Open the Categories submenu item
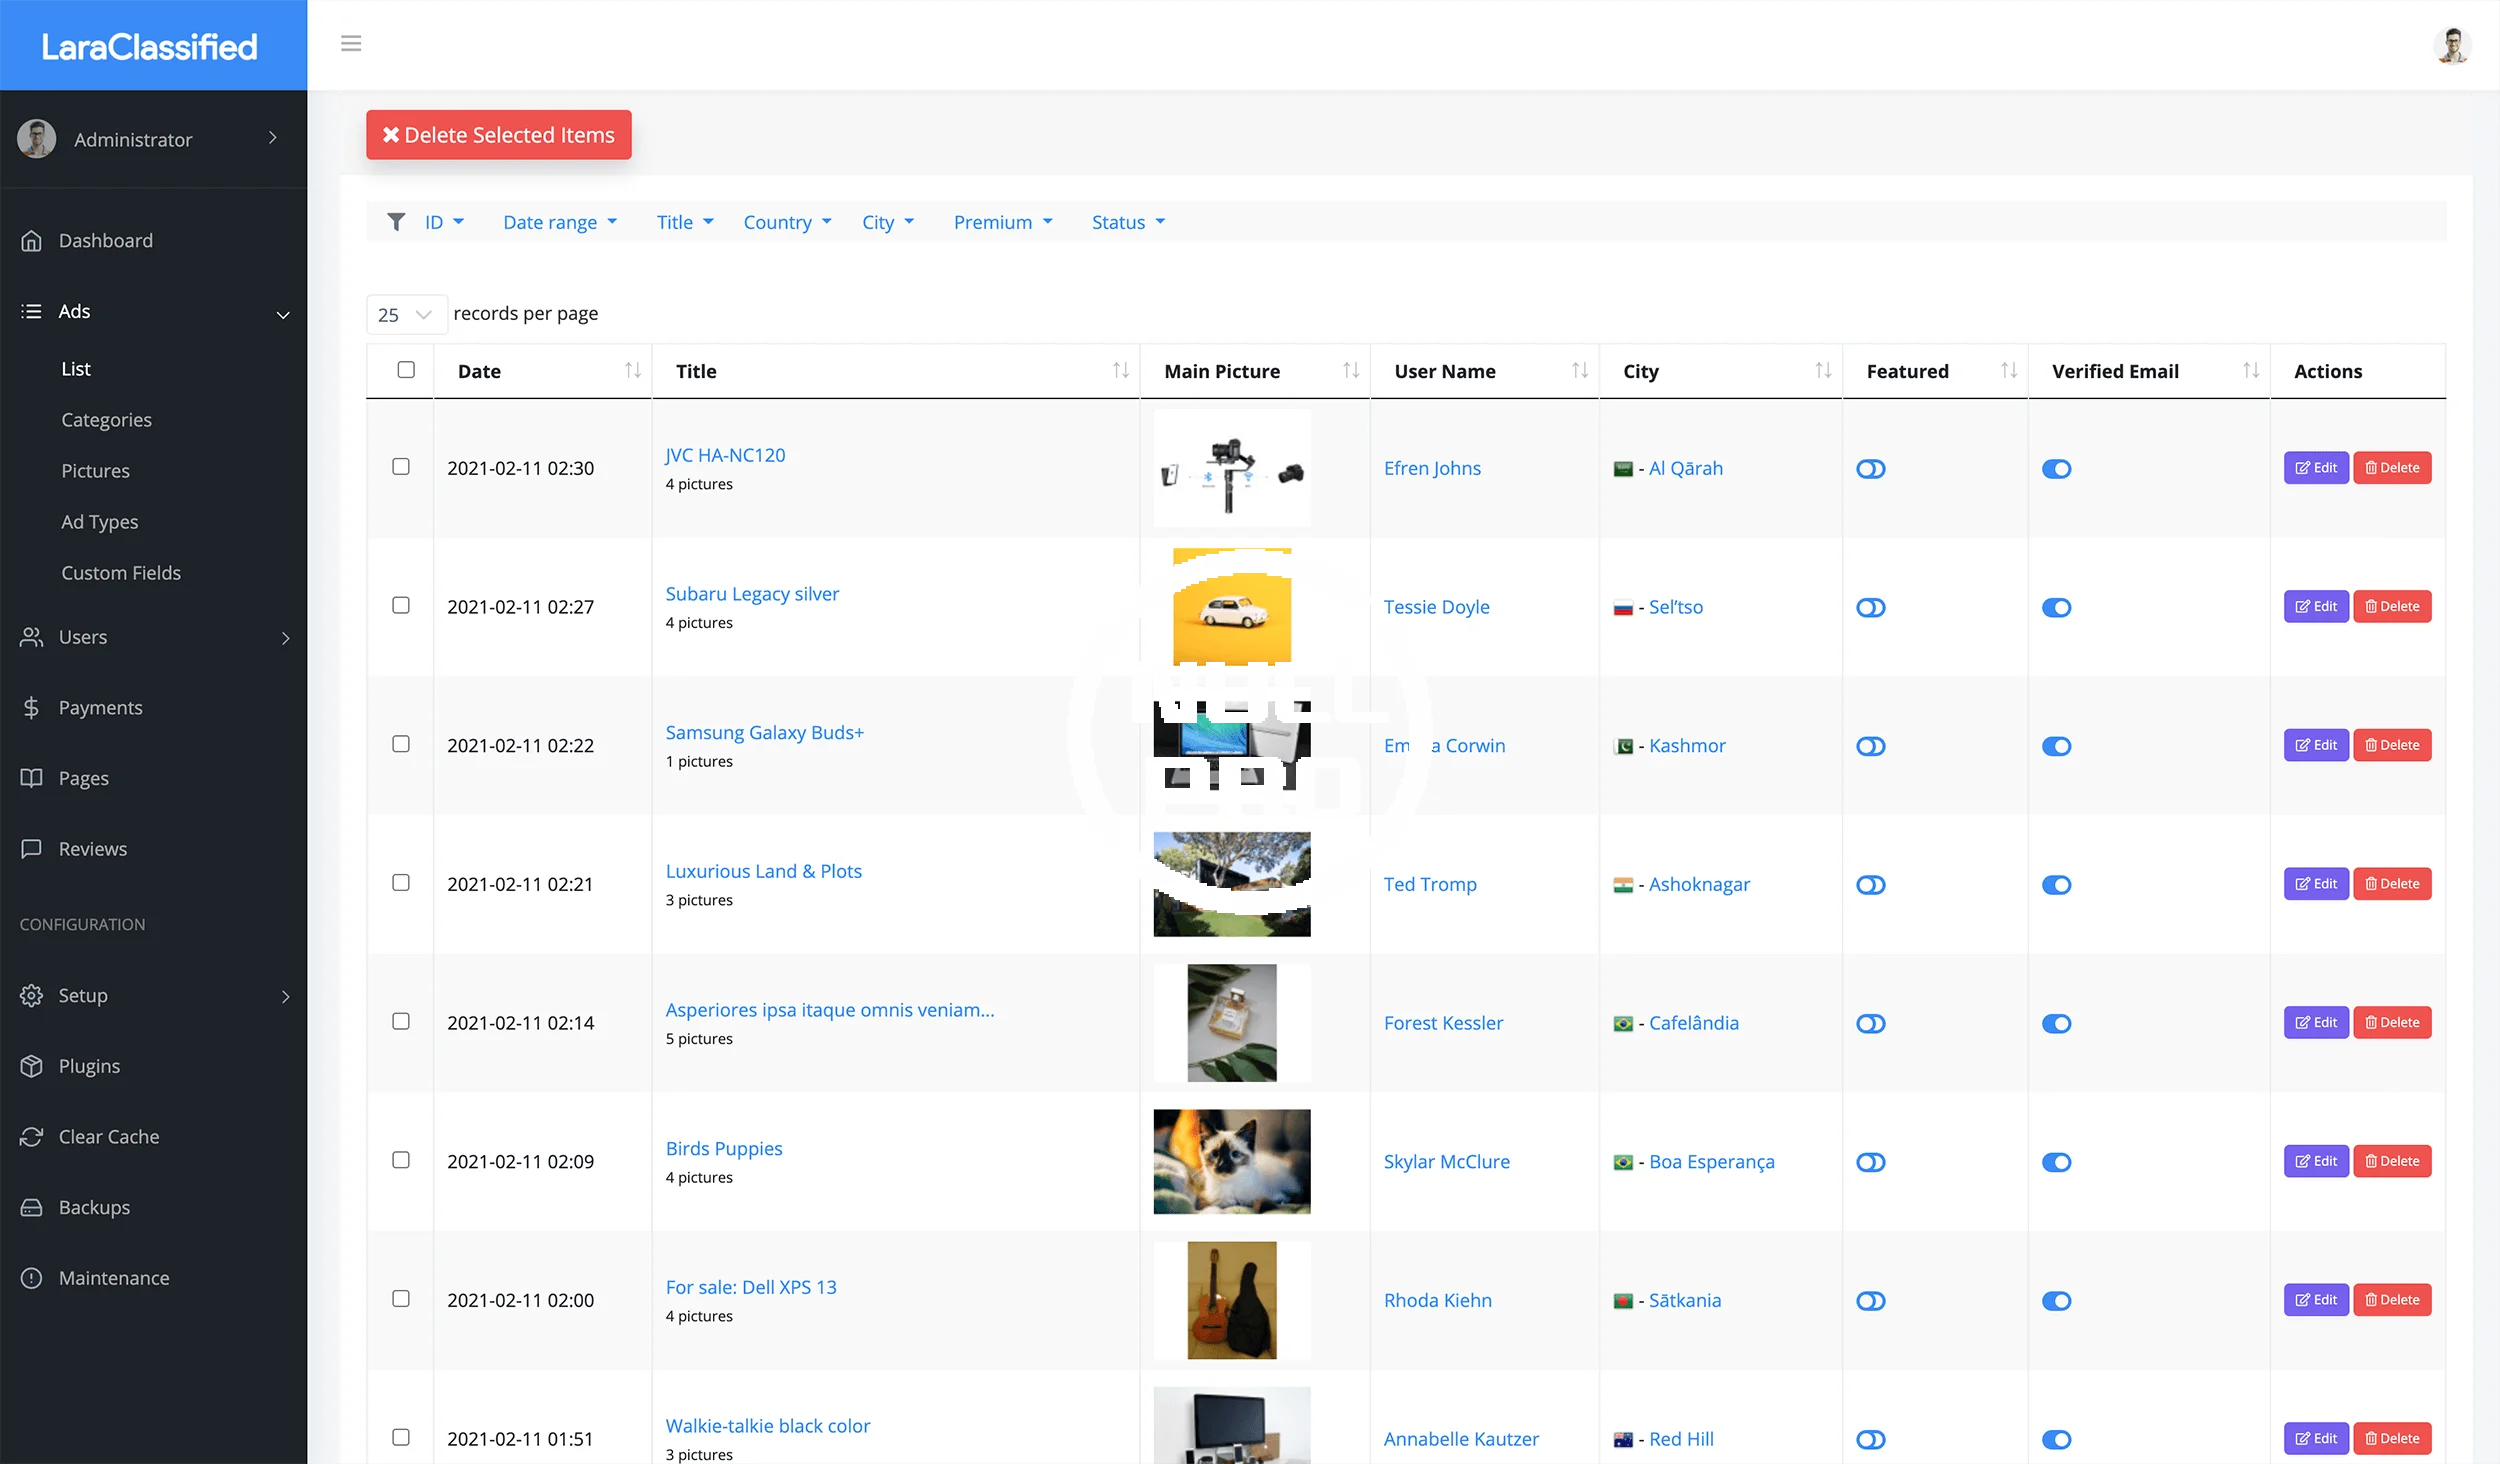The image size is (2500, 1464). click(106, 420)
